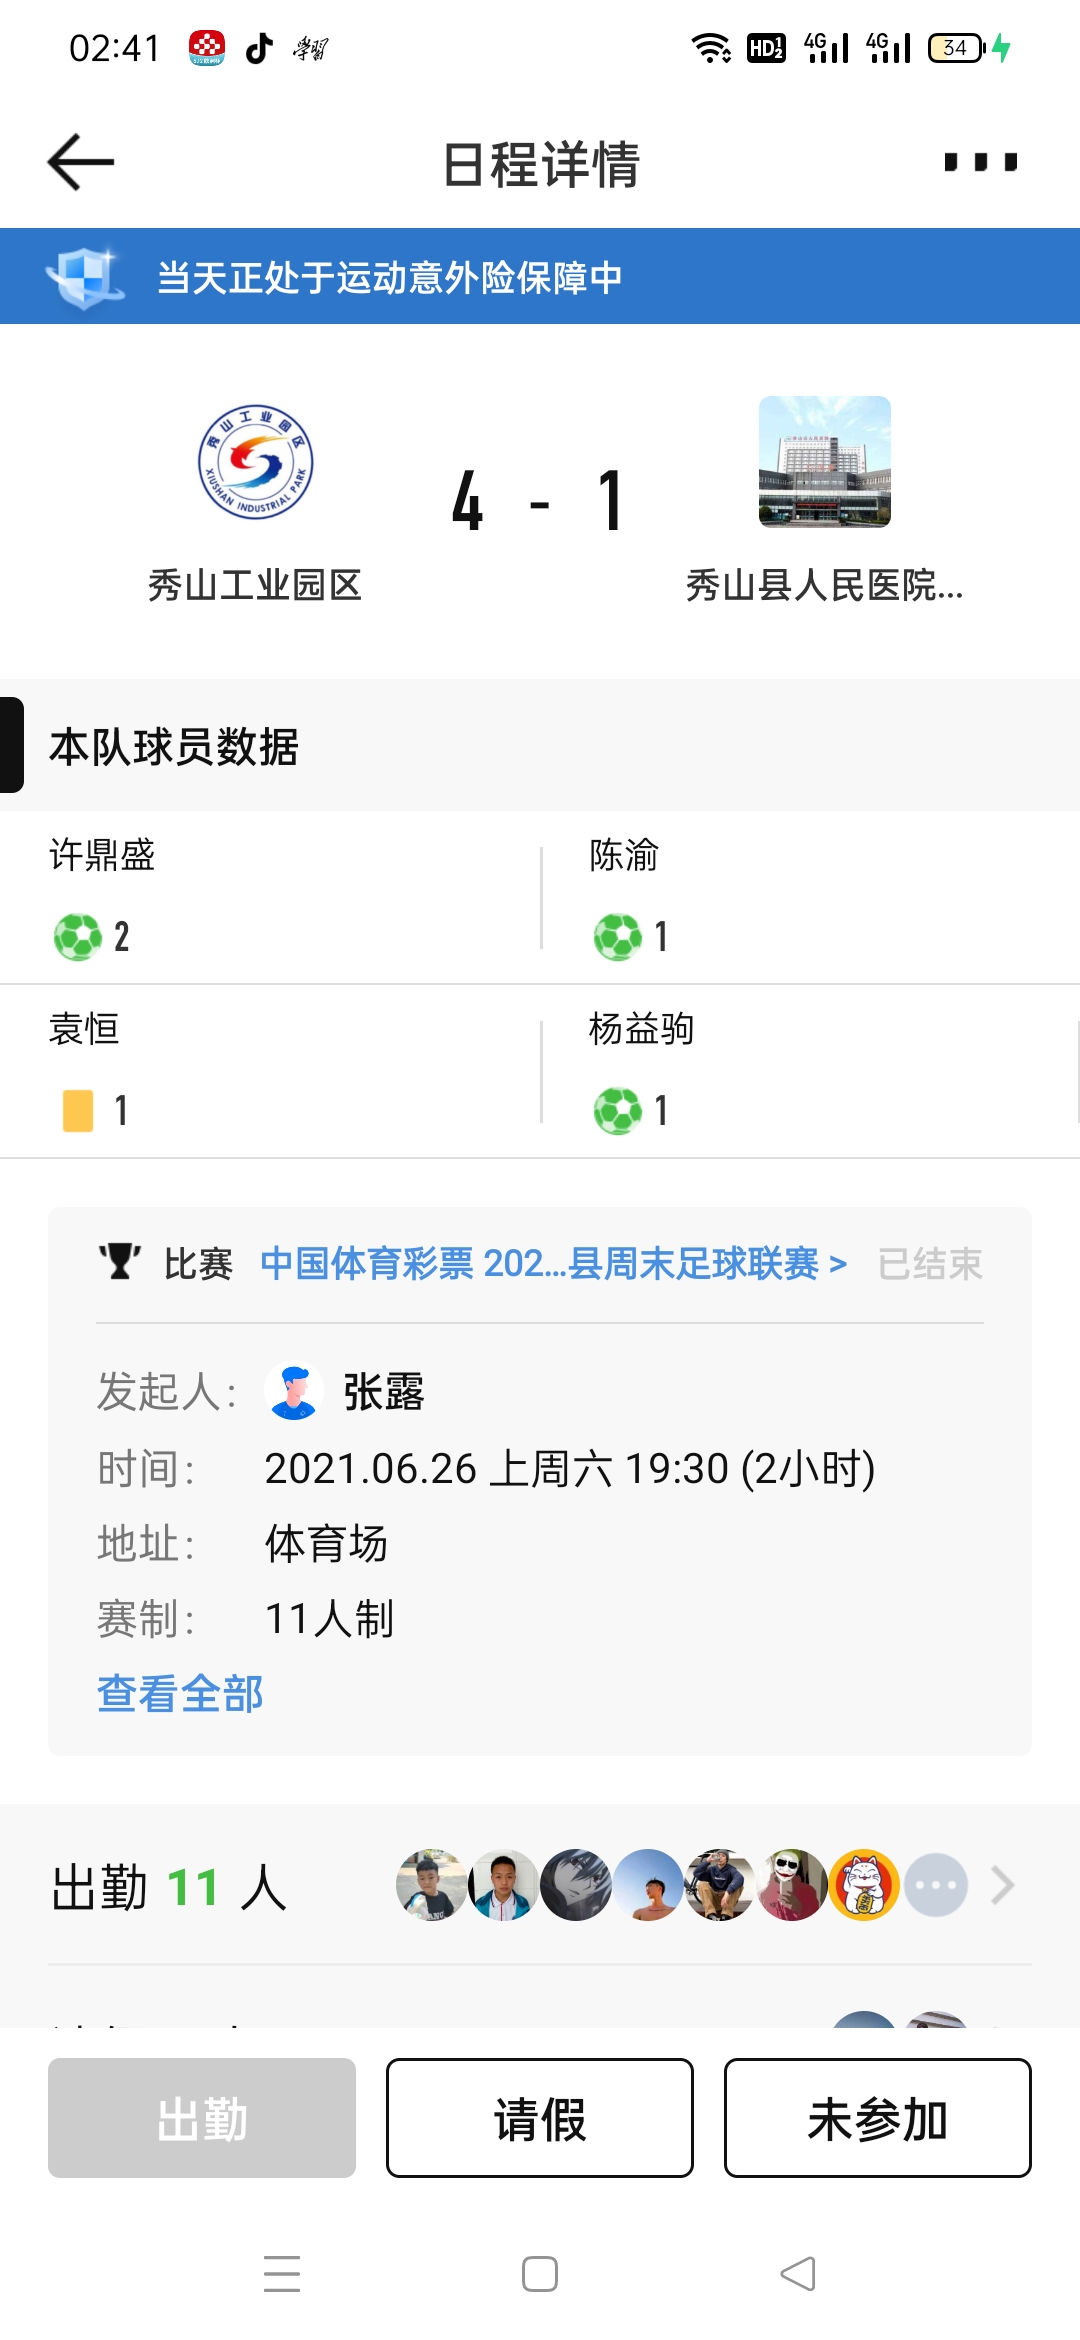Tap the back arrow icon
Viewport: 1080px width, 2340px height.
[81, 162]
